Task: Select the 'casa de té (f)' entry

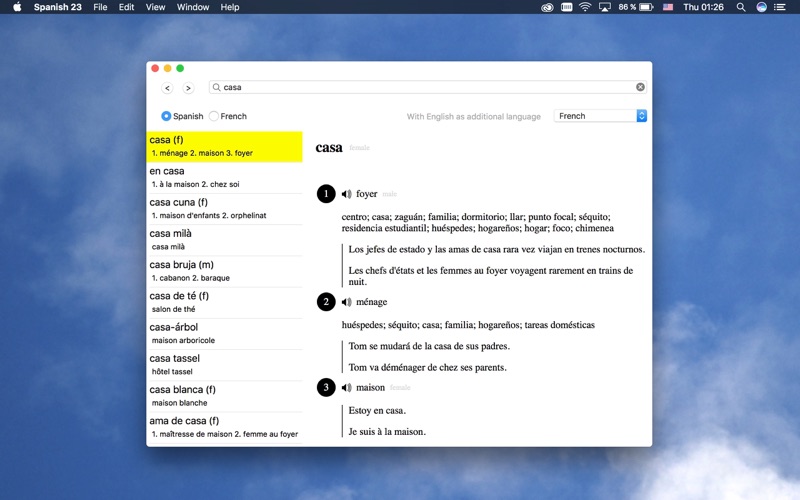Action: tap(224, 302)
